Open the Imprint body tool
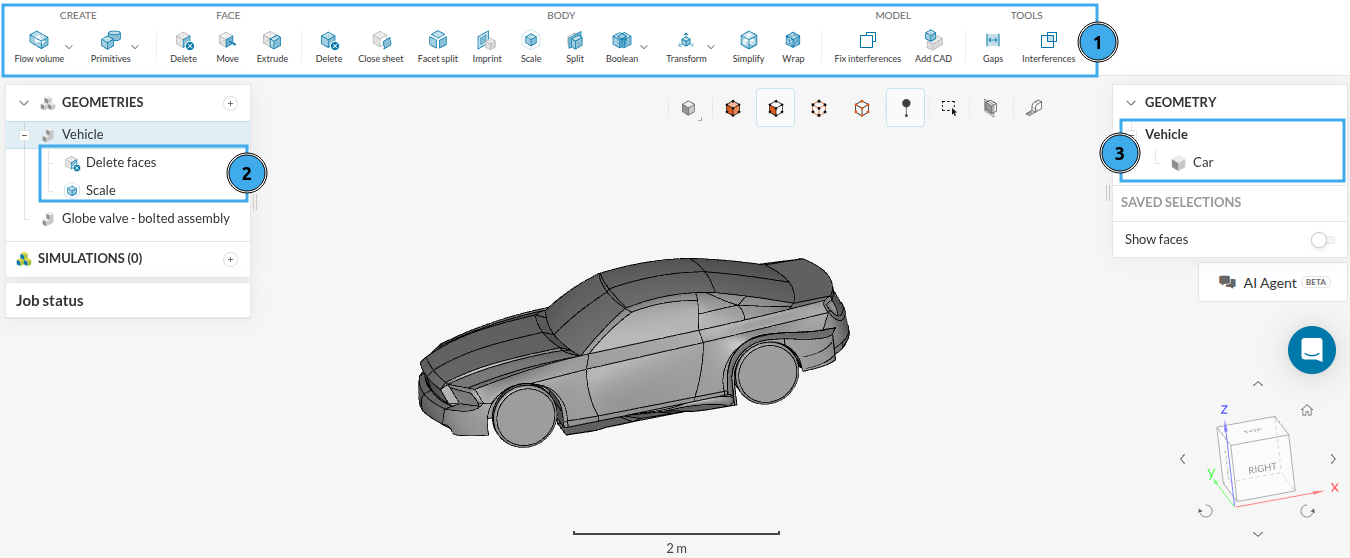 [487, 41]
